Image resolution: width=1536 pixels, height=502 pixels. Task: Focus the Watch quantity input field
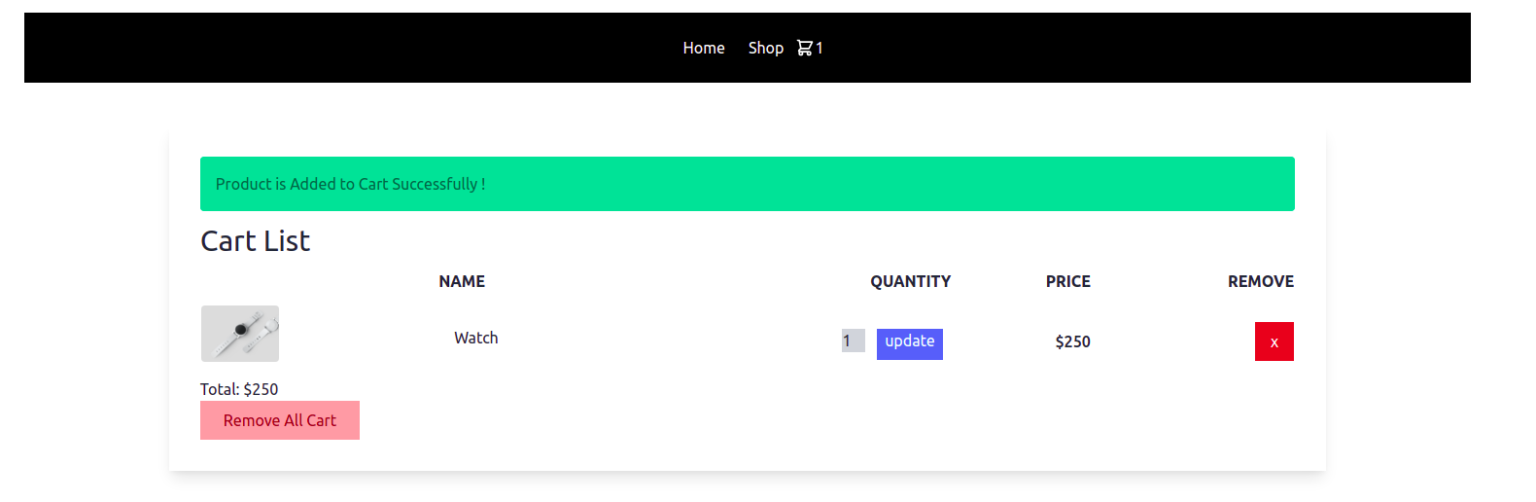click(x=853, y=341)
